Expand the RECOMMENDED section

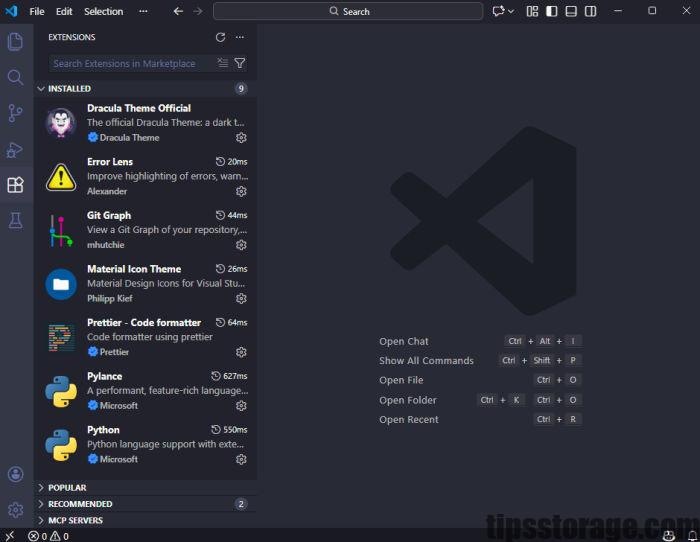pos(145,504)
